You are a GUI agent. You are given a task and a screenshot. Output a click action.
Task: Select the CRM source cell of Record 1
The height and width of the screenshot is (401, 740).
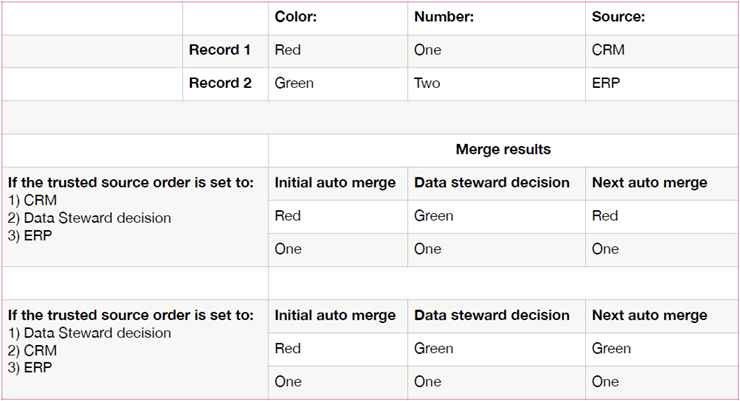coord(608,50)
